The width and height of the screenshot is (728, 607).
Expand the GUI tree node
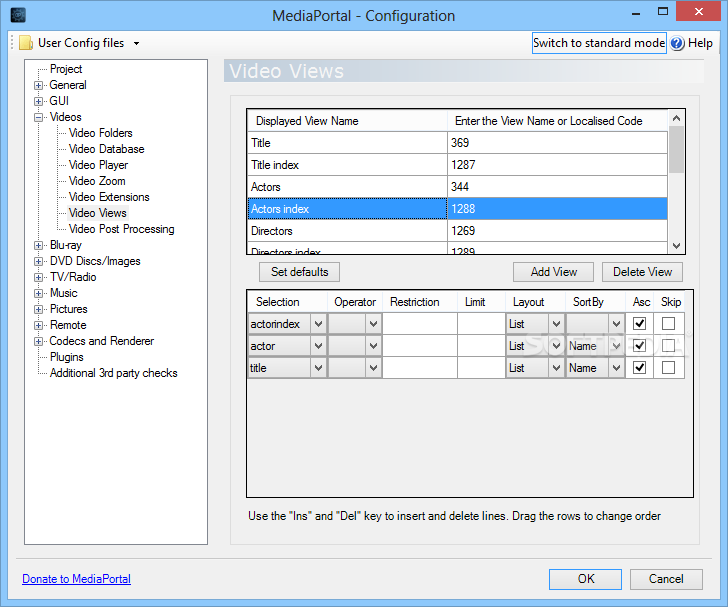(39, 101)
